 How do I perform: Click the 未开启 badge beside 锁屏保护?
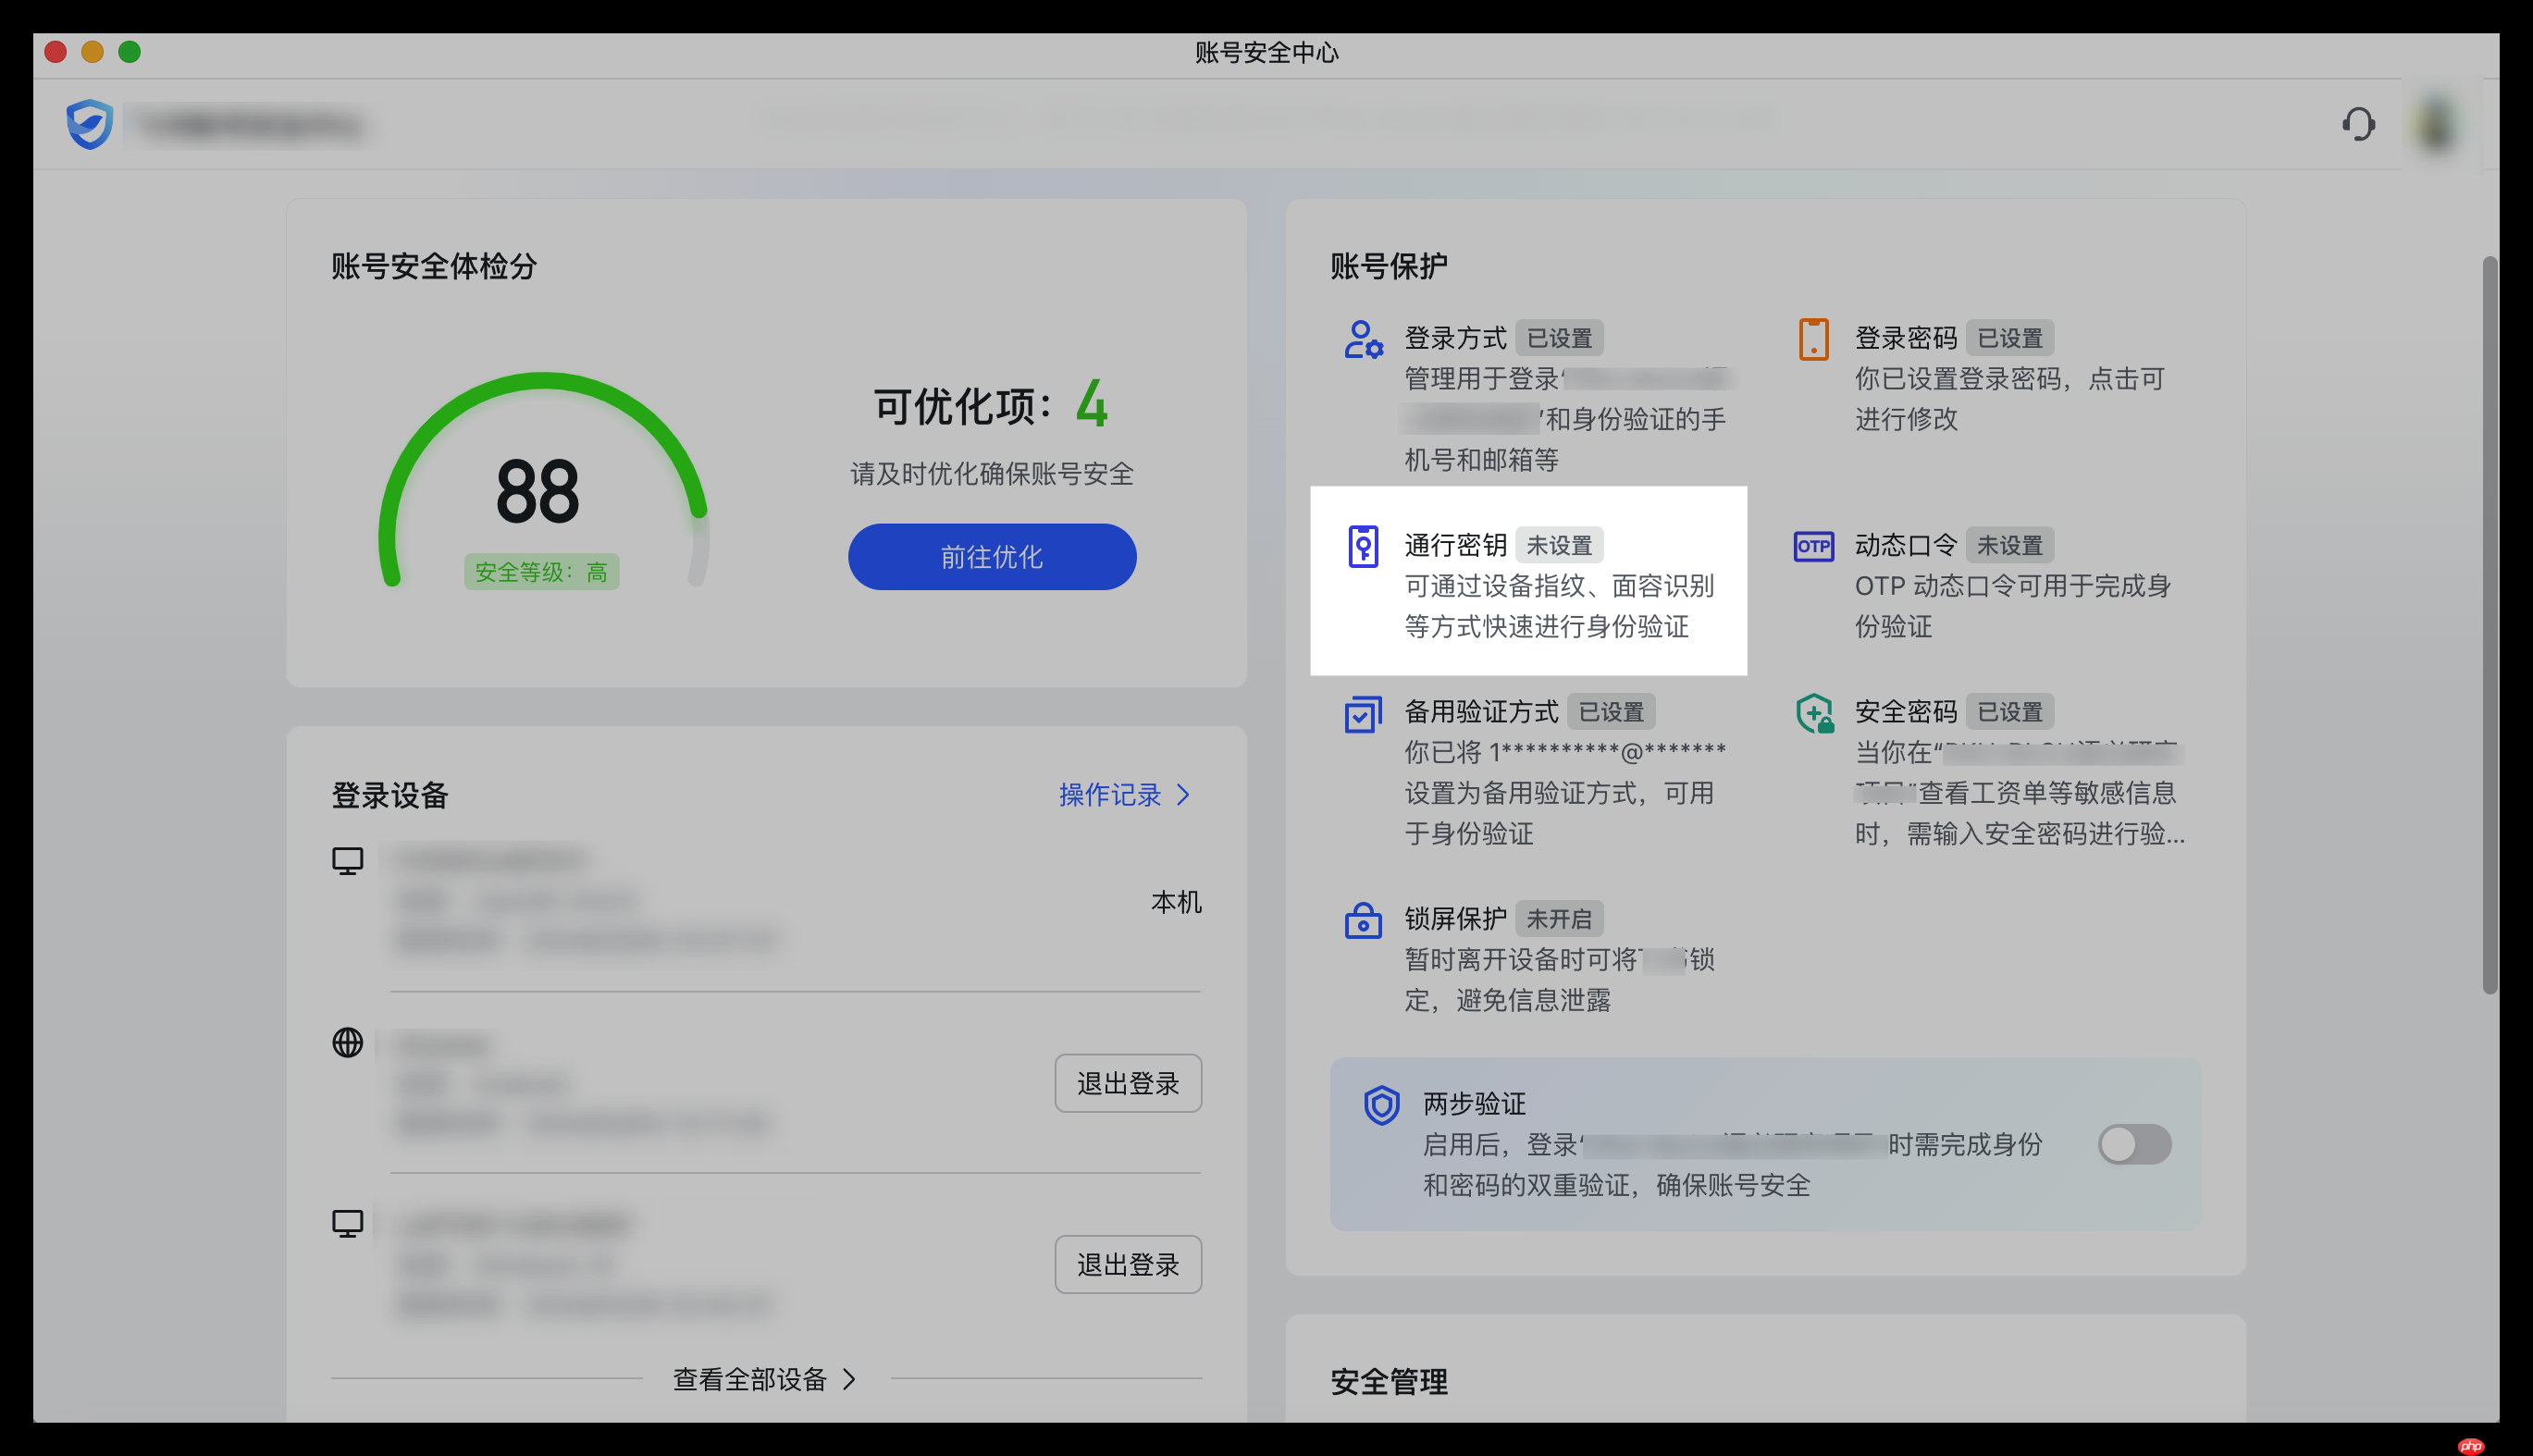pyautogui.click(x=1559, y=919)
